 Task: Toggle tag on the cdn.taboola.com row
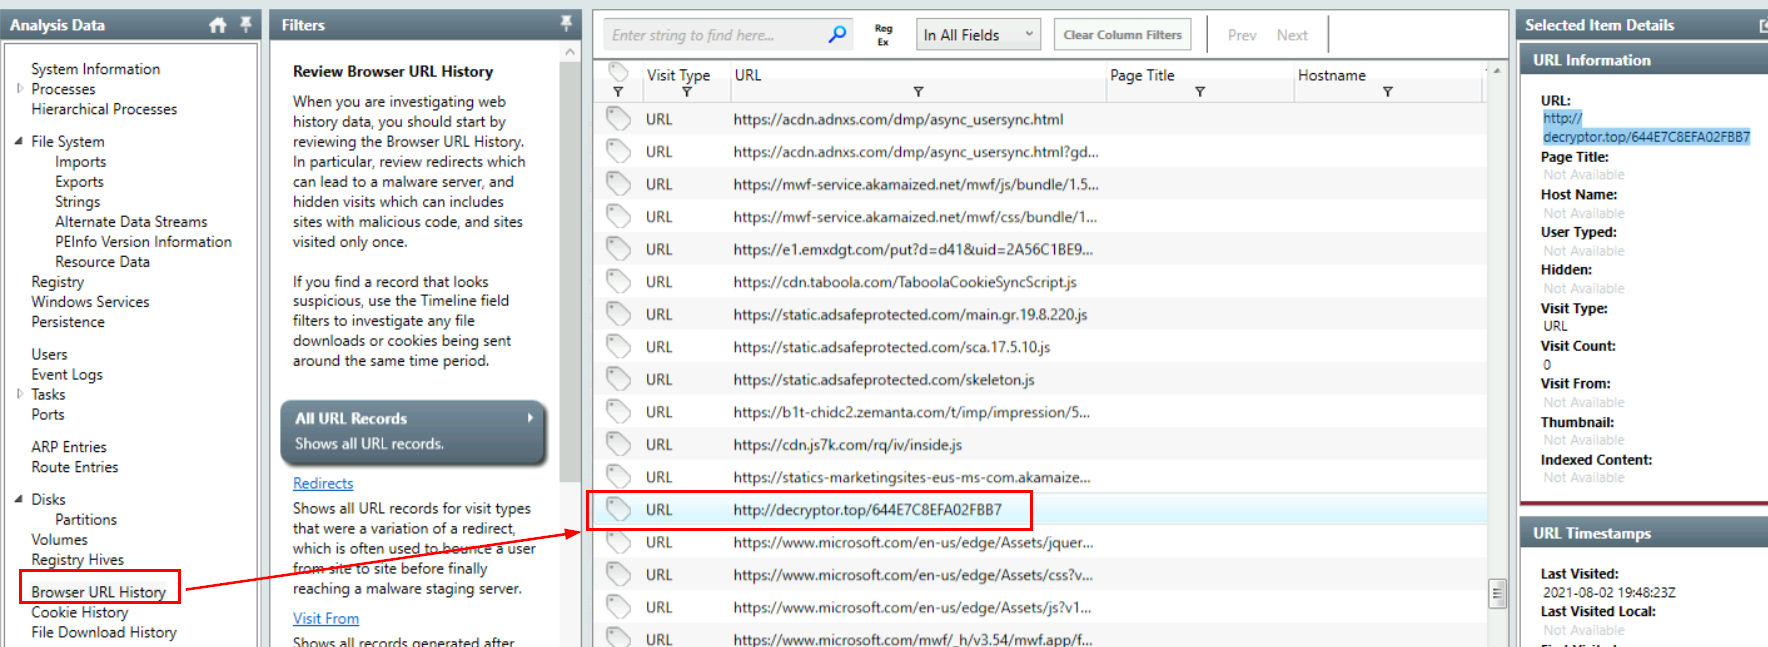pyautogui.click(x=619, y=282)
